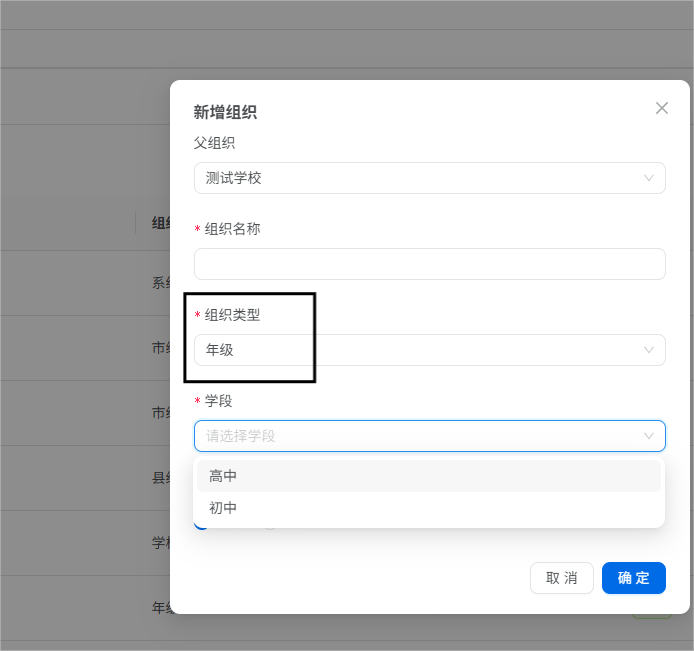694x651 pixels.
Task: Close the 新增组织 dialog with the X
Action: (x=662, y=108)
